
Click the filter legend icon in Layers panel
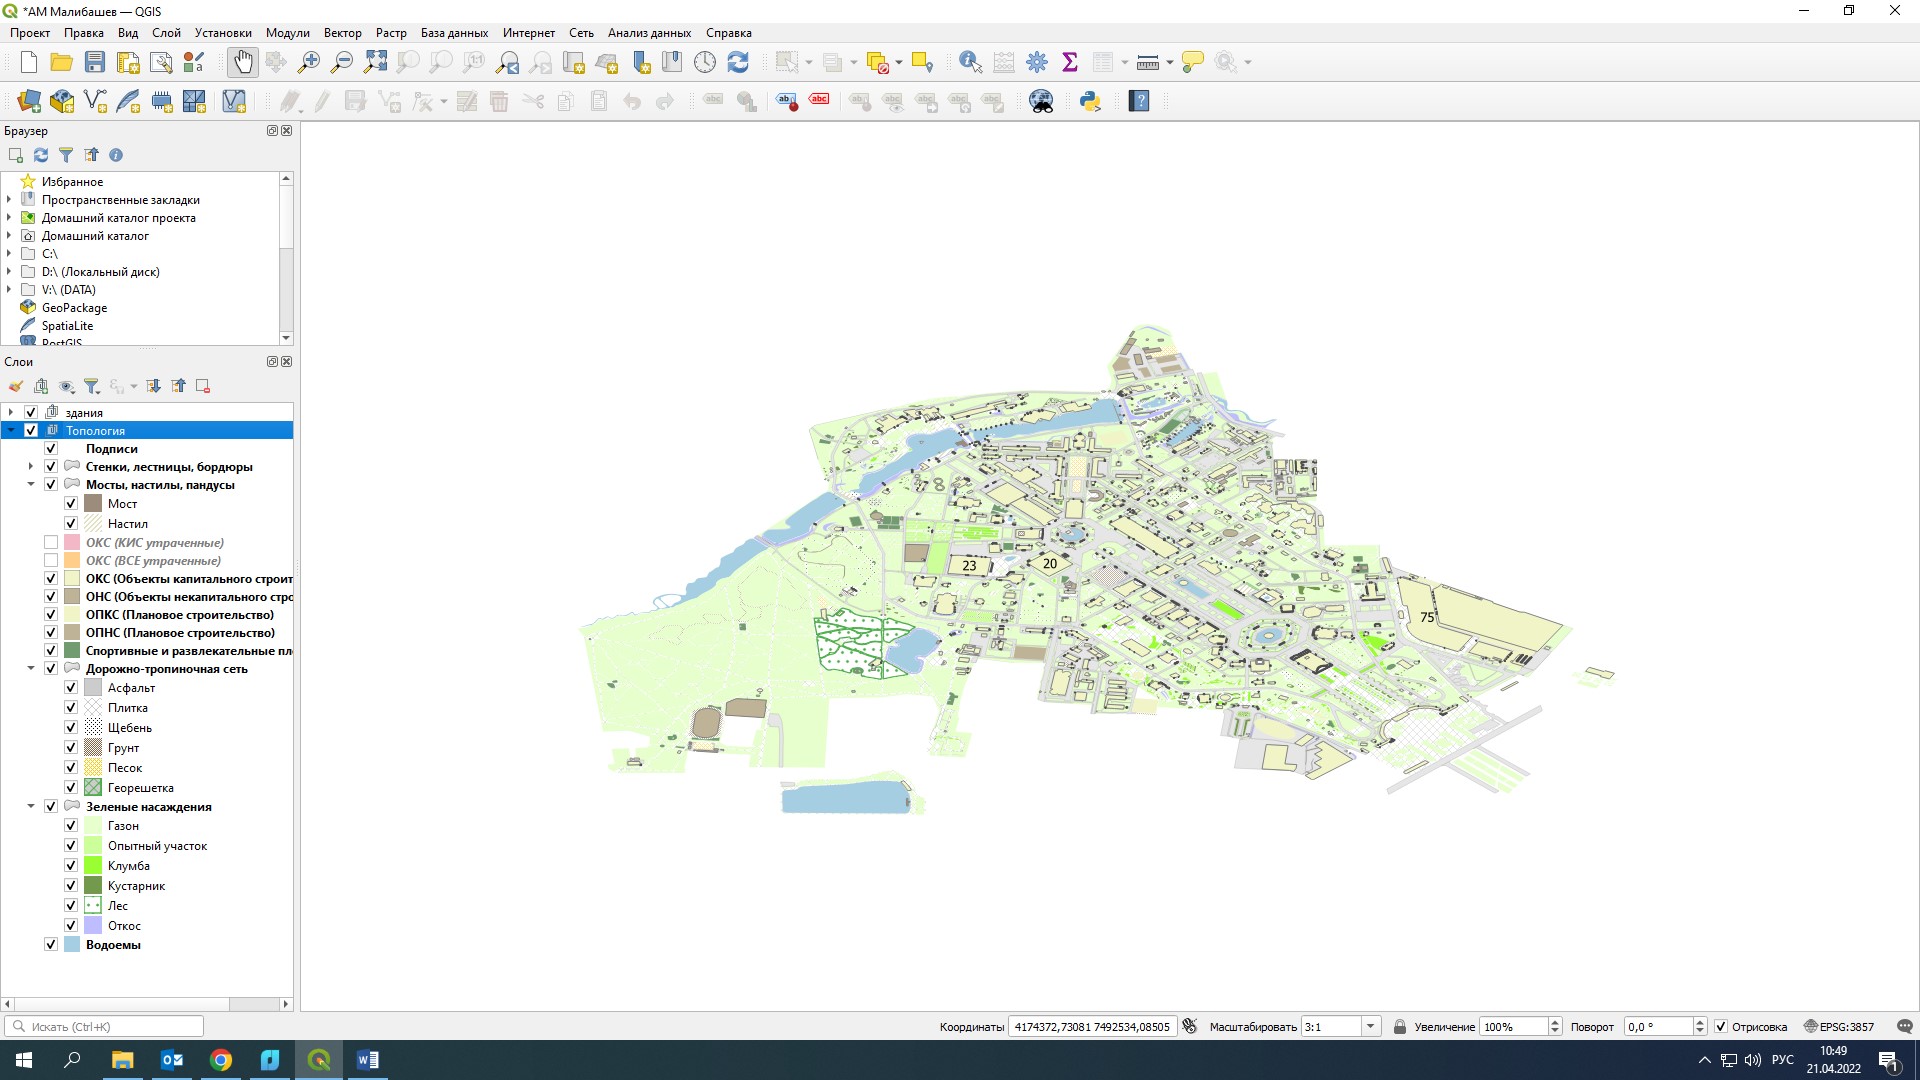pyautogui.click(x=92, y=386)
